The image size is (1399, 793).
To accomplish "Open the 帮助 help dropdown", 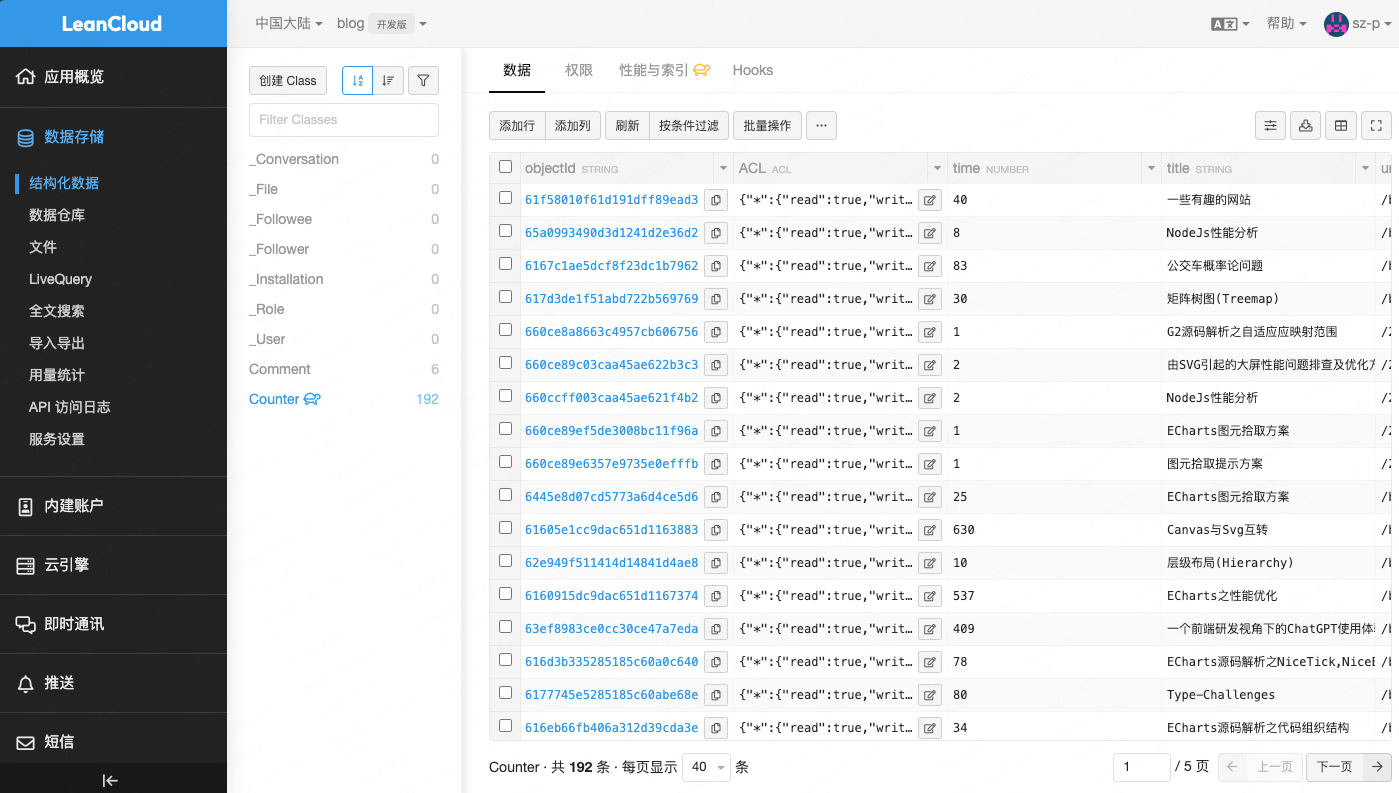I will coord(1286,23).
